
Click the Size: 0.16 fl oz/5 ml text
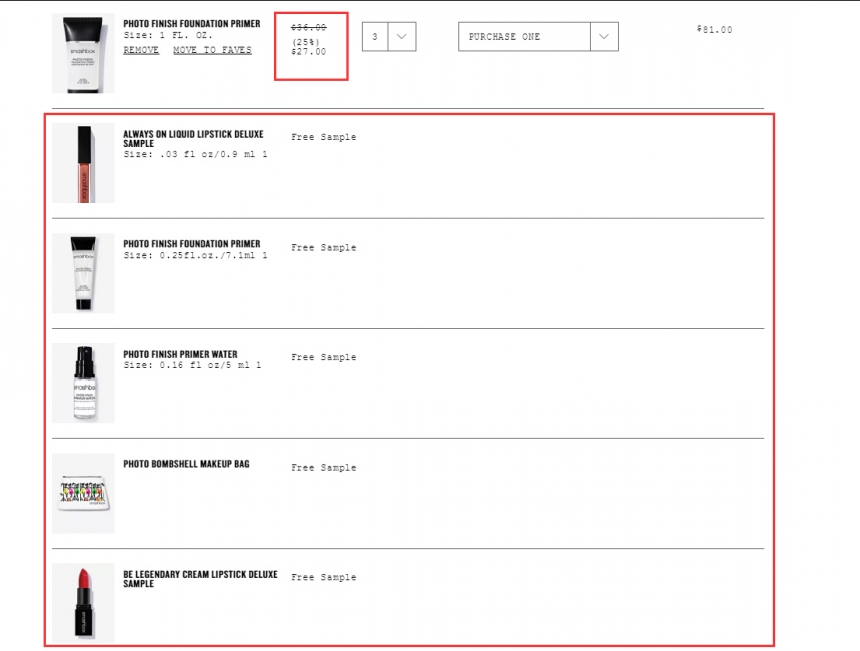point(193,365)
